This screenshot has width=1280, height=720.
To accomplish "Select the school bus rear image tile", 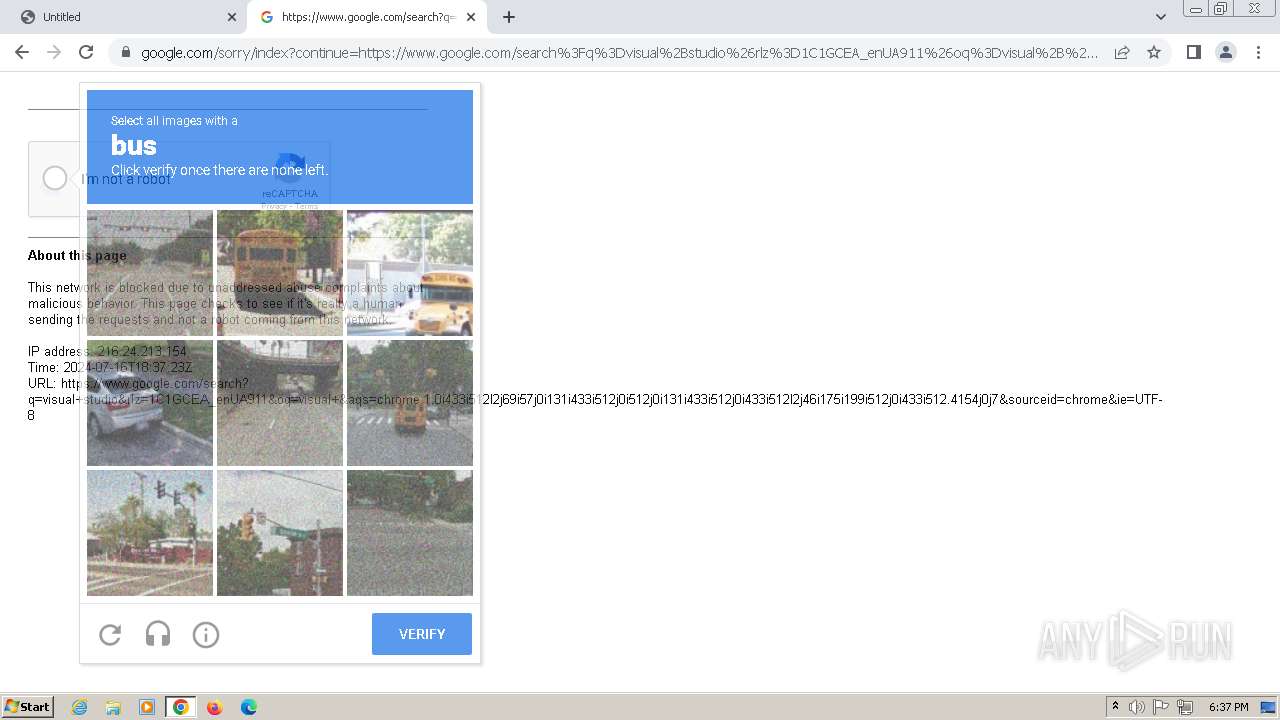I will click(x=280, y=273).
